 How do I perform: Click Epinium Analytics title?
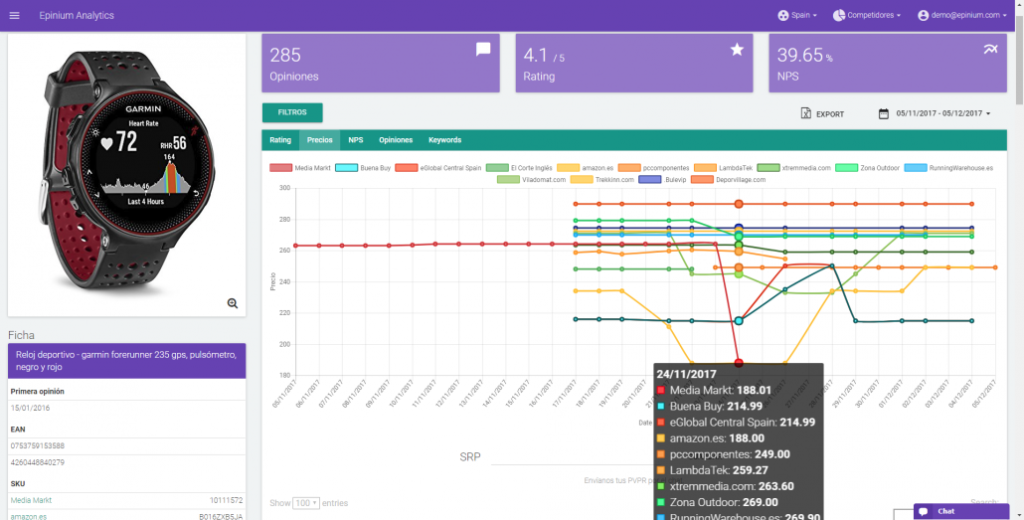click(76, 15)
